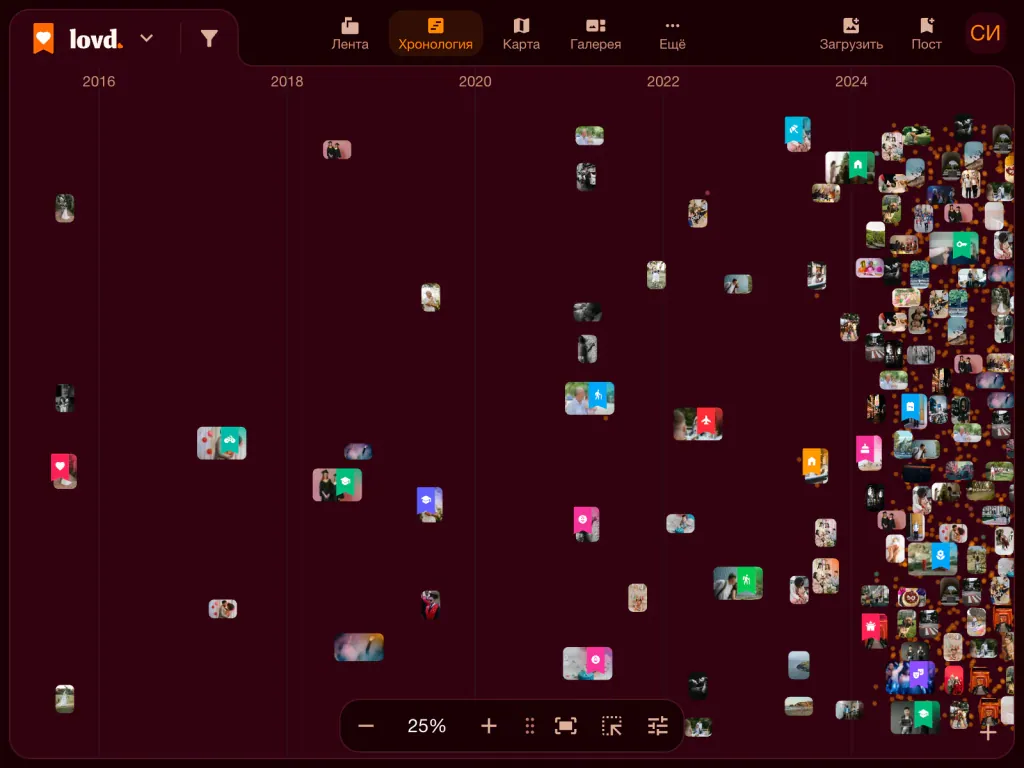The image size is (1024, 768).
Task: Open the Карта tab
Action: (x=521, y=34)
